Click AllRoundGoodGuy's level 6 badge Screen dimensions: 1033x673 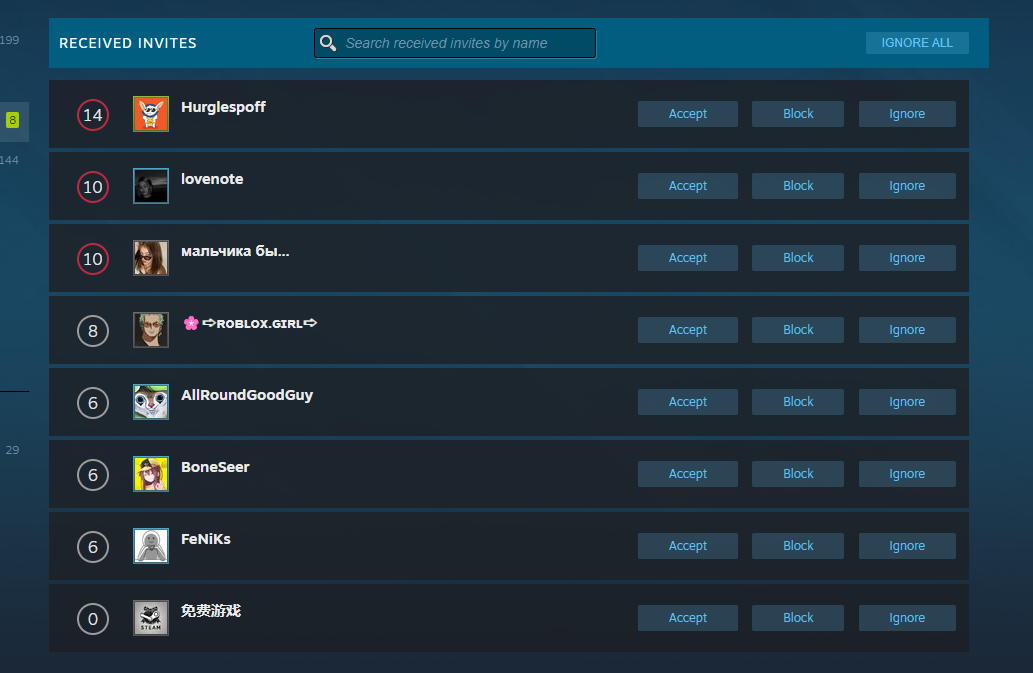pyautogui.click(x=93, y=403)
